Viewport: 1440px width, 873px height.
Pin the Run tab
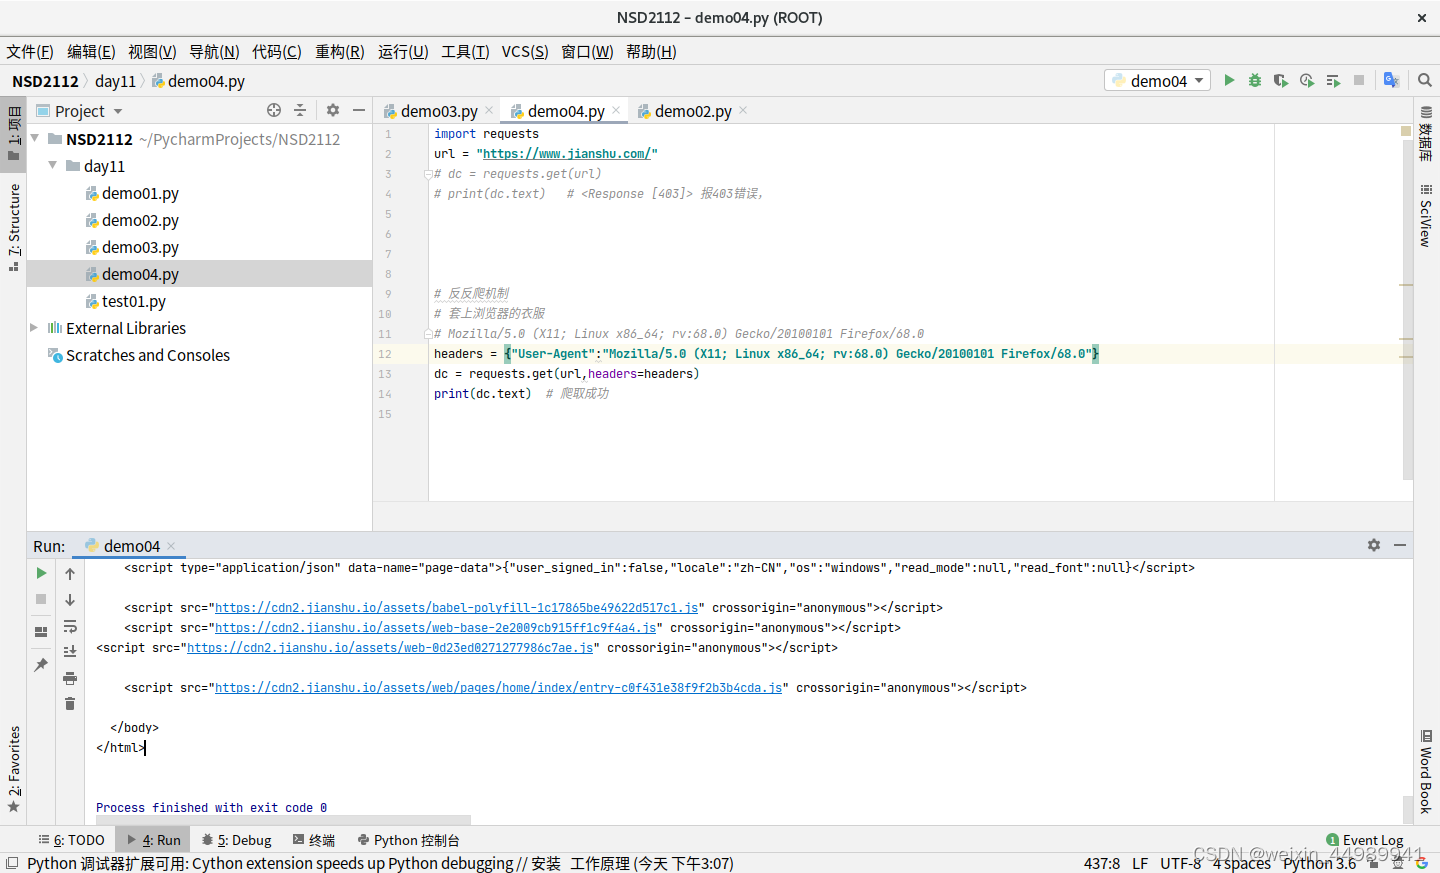pyautogui.click(x=41, y=665)
